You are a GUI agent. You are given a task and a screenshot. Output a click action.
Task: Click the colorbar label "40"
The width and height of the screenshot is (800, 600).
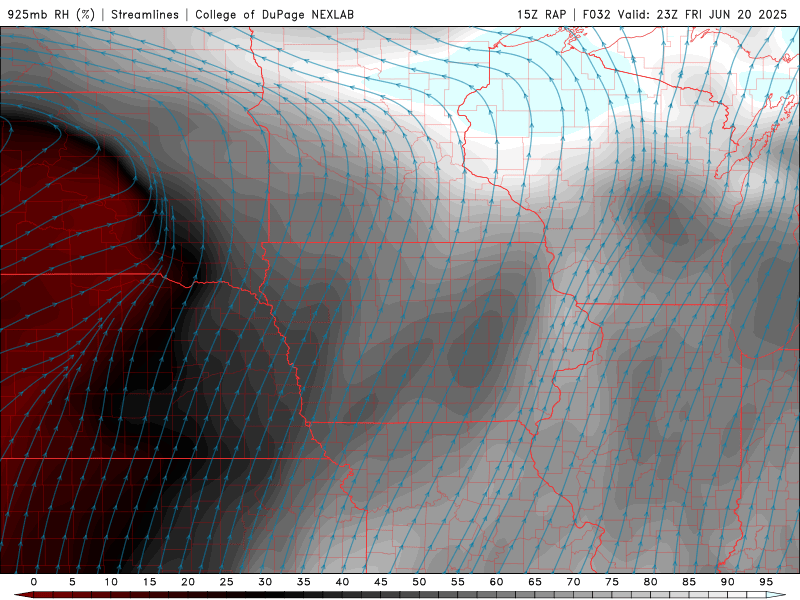342,582
